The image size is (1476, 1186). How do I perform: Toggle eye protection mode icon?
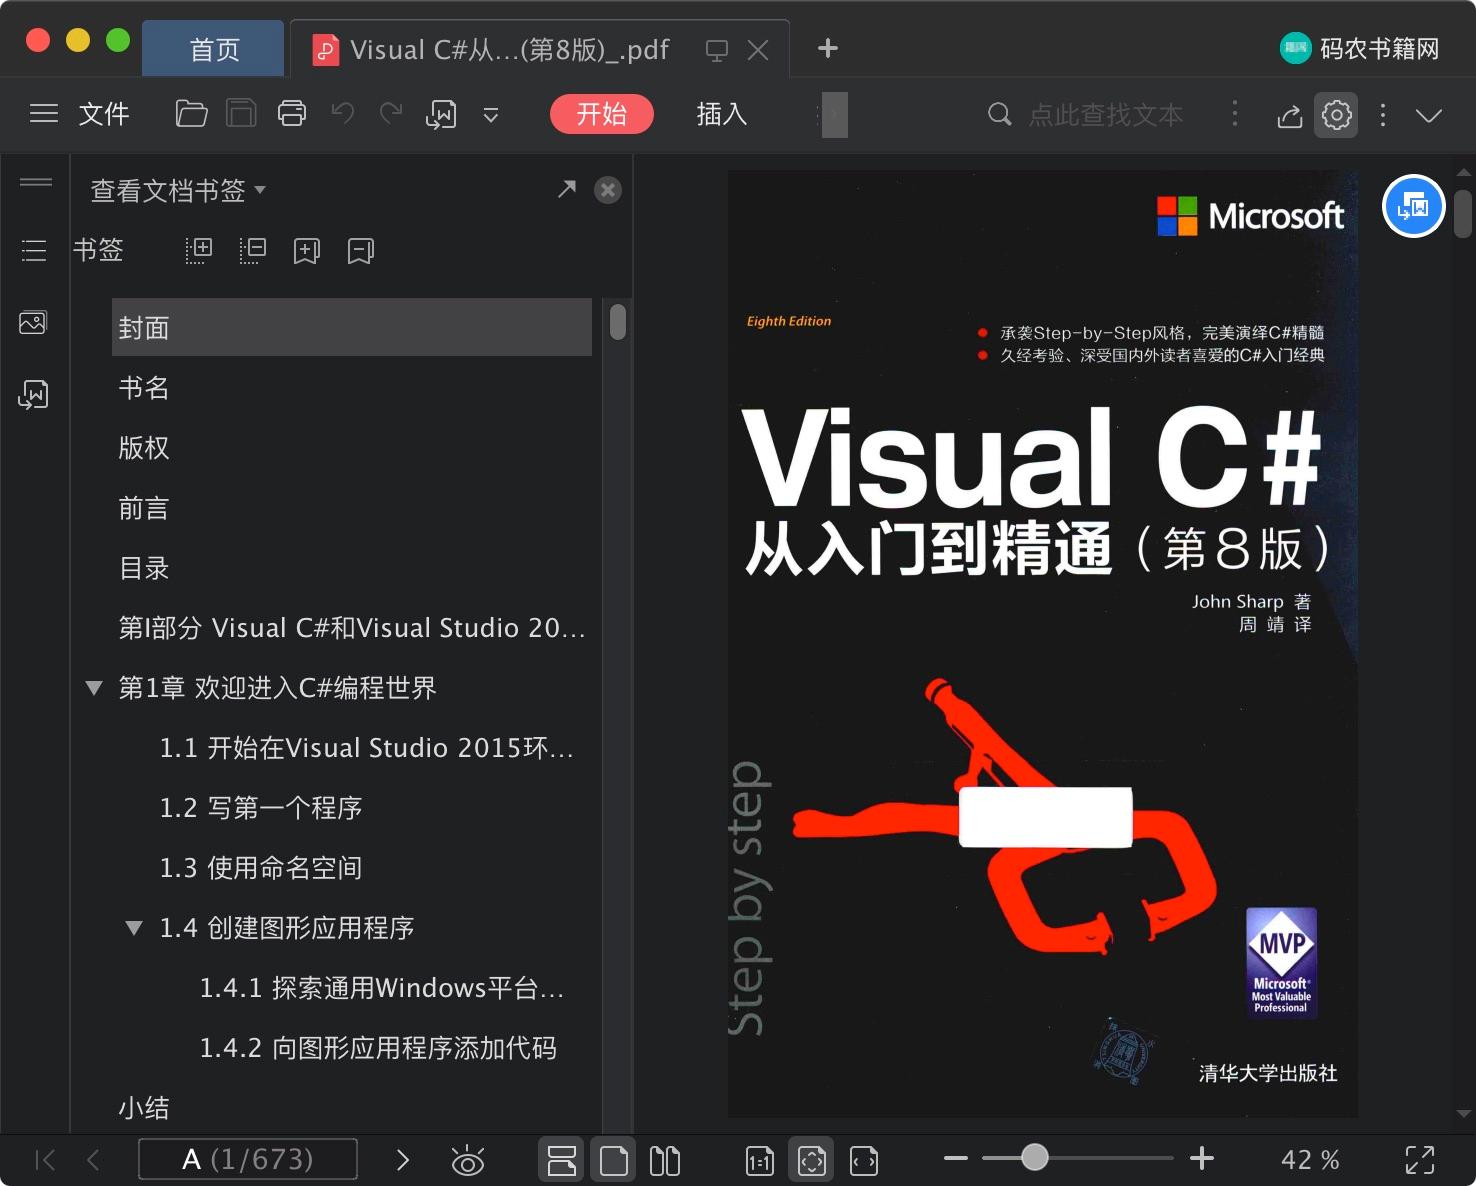tap(468, 1160)
